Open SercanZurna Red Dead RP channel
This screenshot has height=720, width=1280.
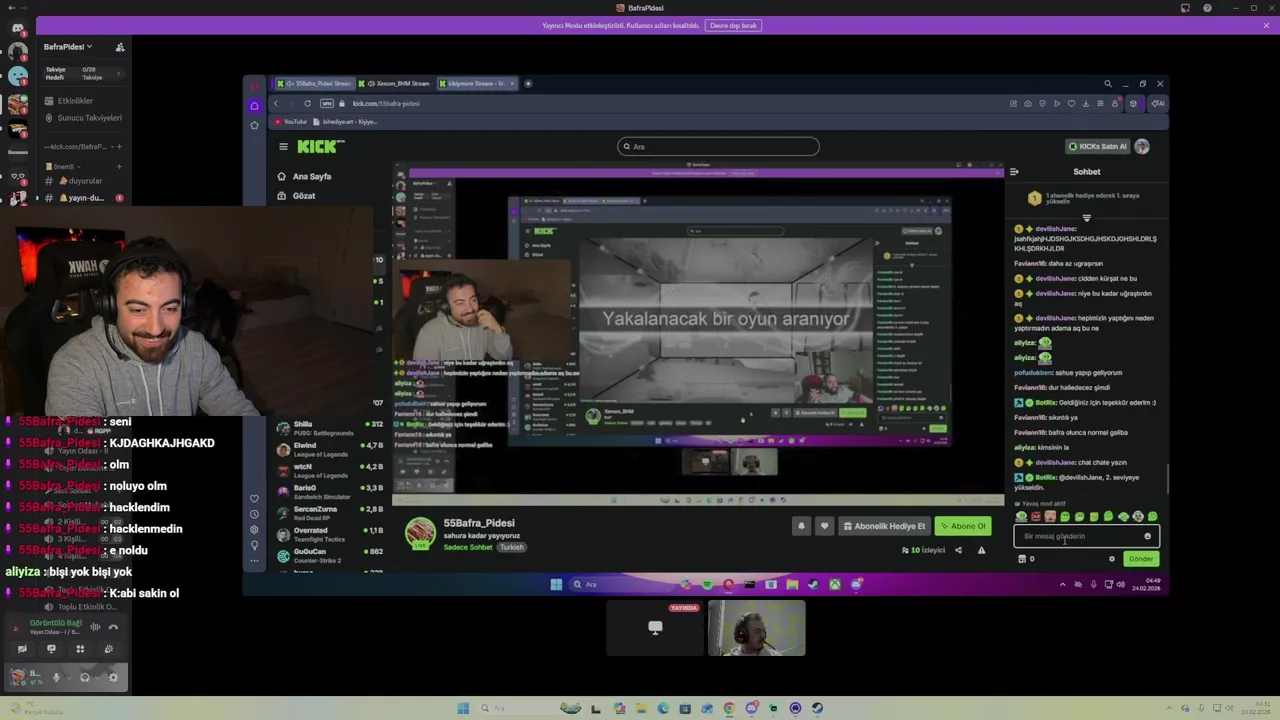(x=330, y=513)
